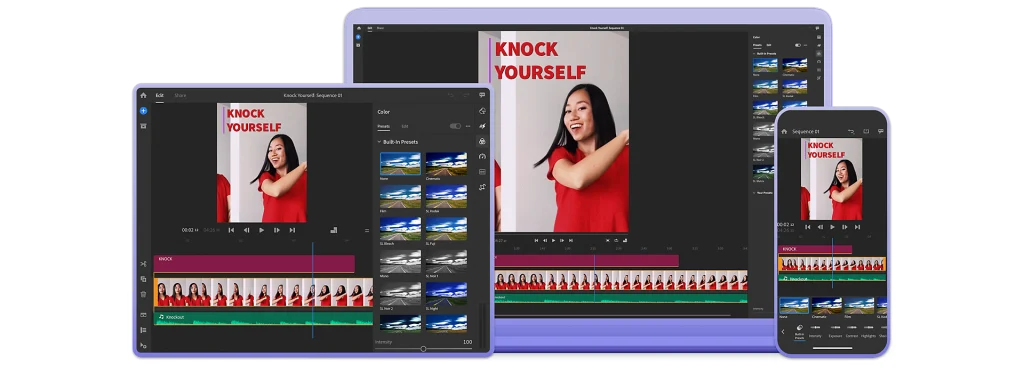This screenshot has height=381, width=1024.
Task: Open the Speed panel icon on the tablet
Action: [482, 156]
